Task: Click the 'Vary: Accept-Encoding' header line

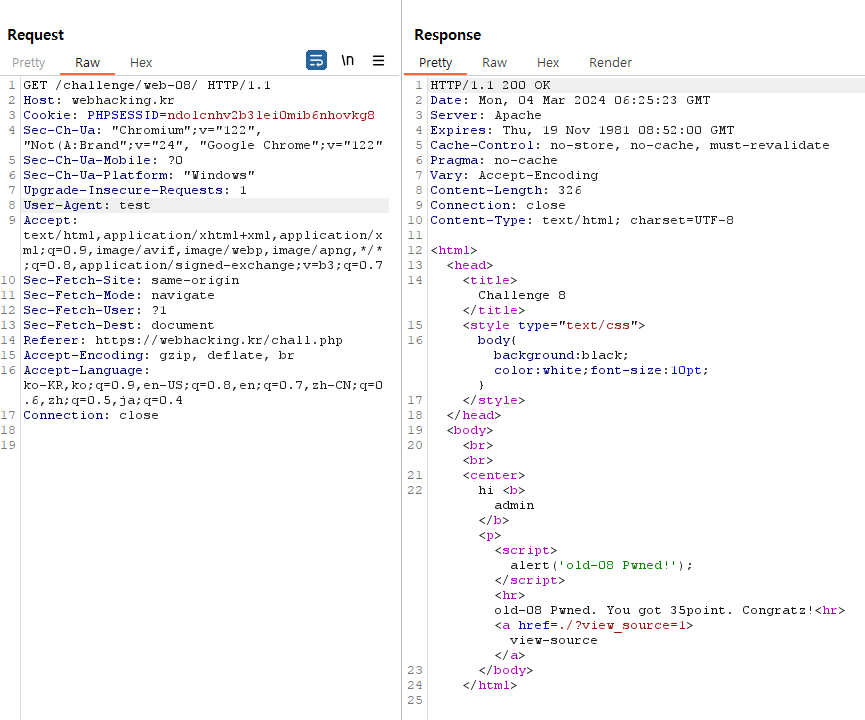Action: [x=514, y=175]
